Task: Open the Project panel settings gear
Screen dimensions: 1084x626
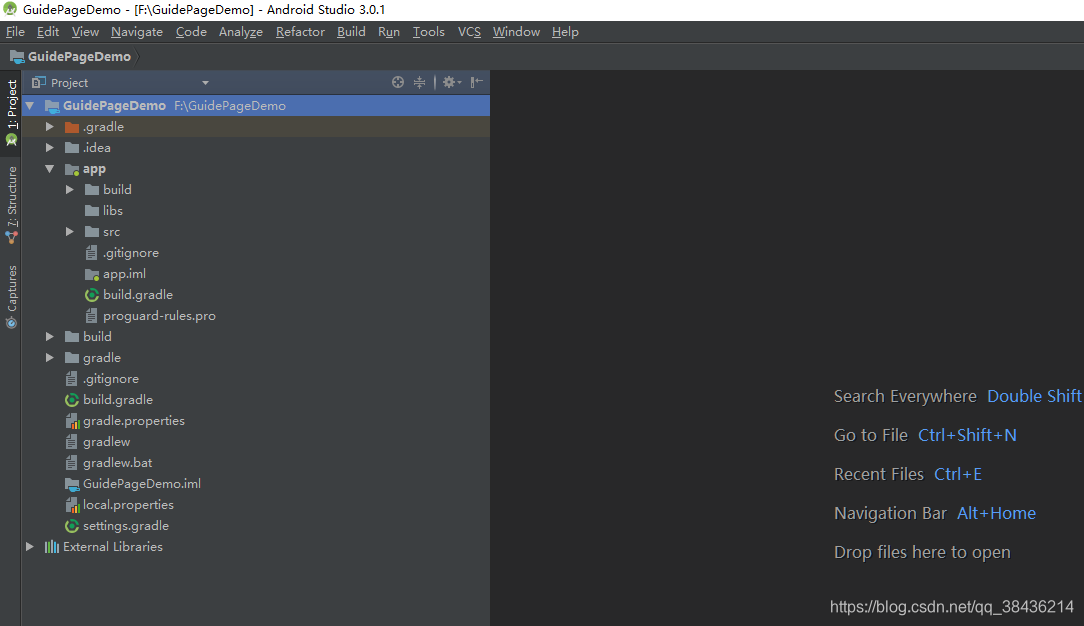Action: point(451,82)
